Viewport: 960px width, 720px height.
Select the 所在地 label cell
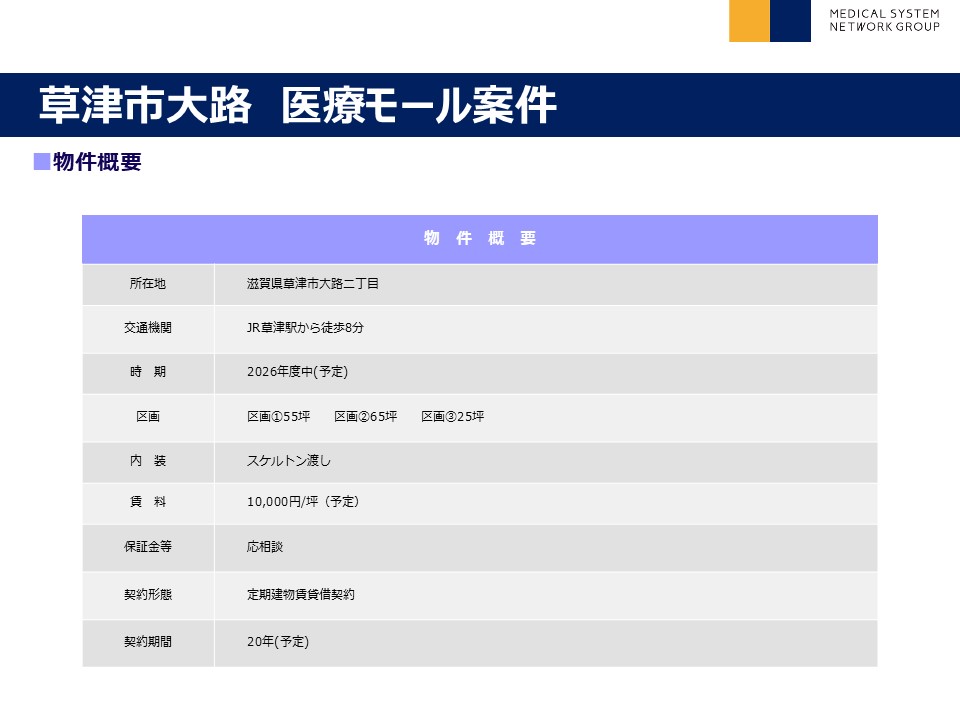(148, 284)
